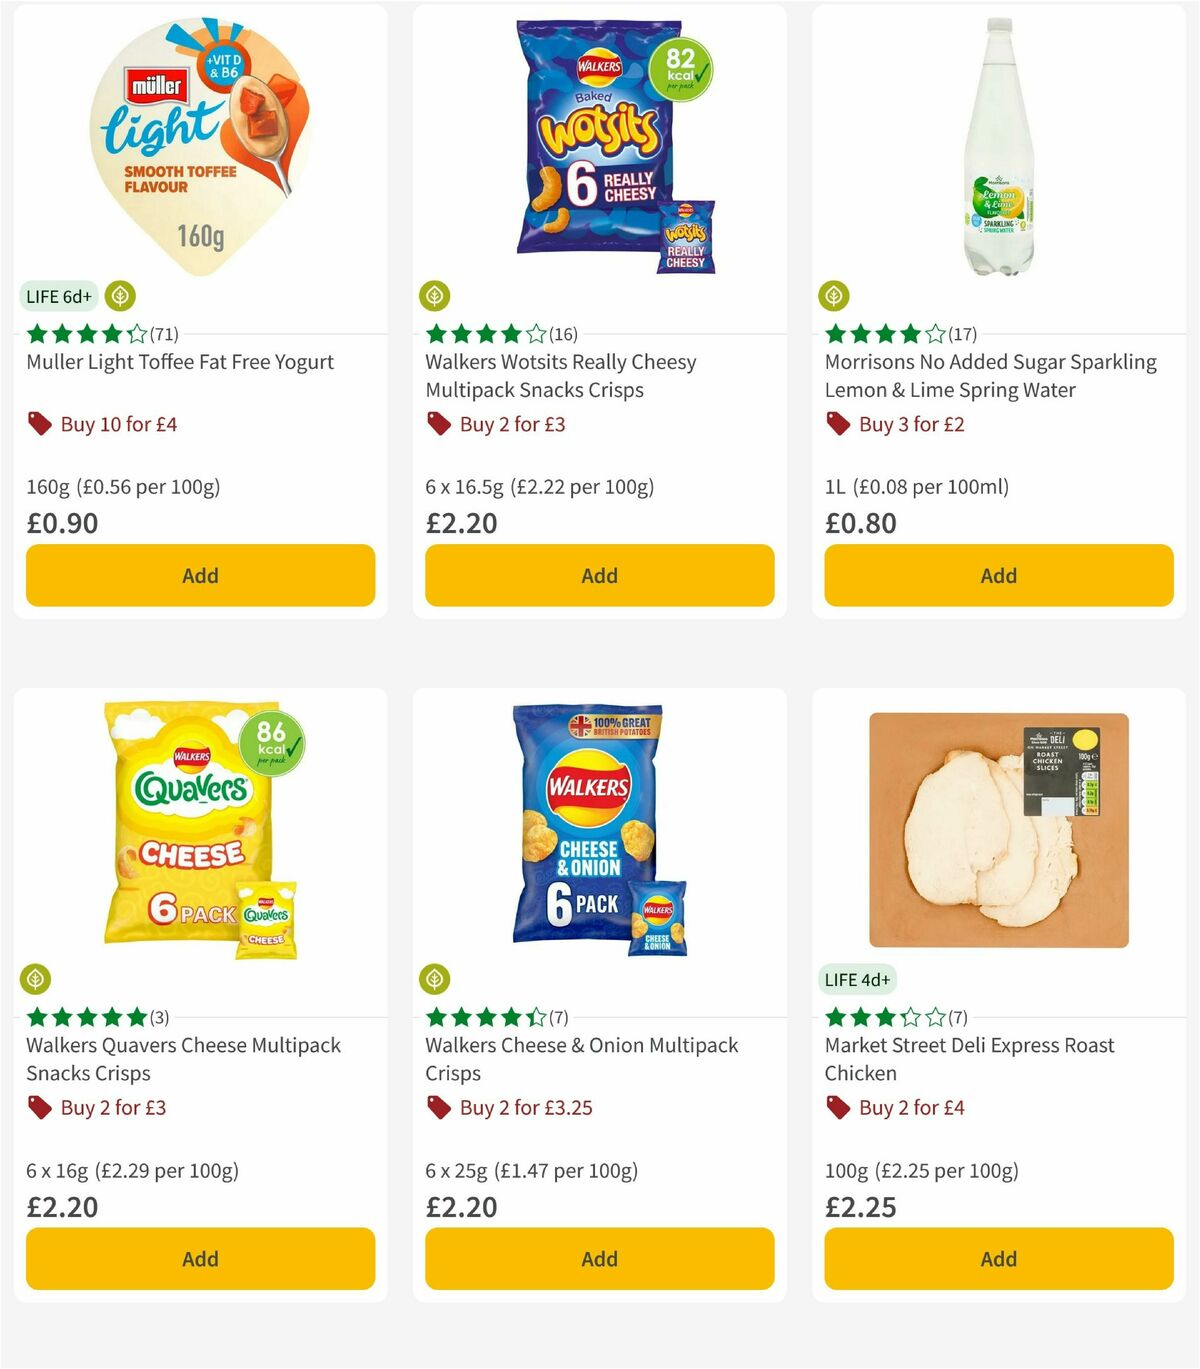Open the Walkers Wotsits Really Cheesy product page
This screenshot has width=1200, height=1369.
(x=563, y=376)
